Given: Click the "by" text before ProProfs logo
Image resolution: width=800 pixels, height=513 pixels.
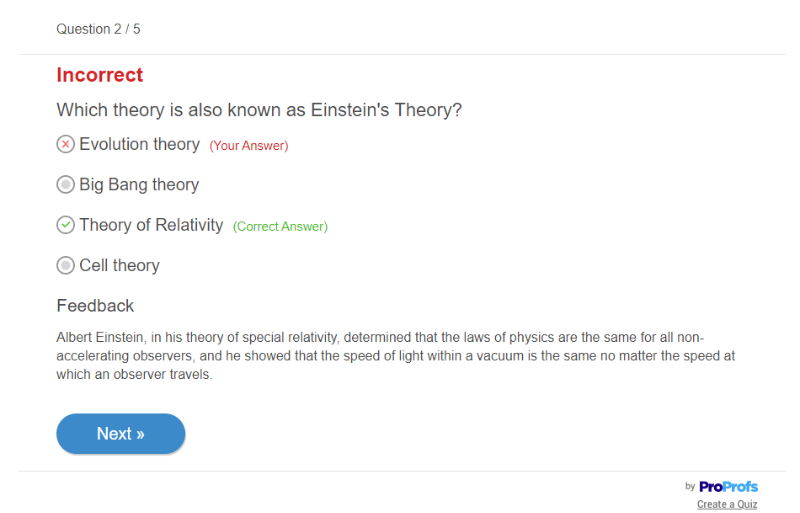Looking at the screenshot, I should pyautogui.click(x=690, y=487).
